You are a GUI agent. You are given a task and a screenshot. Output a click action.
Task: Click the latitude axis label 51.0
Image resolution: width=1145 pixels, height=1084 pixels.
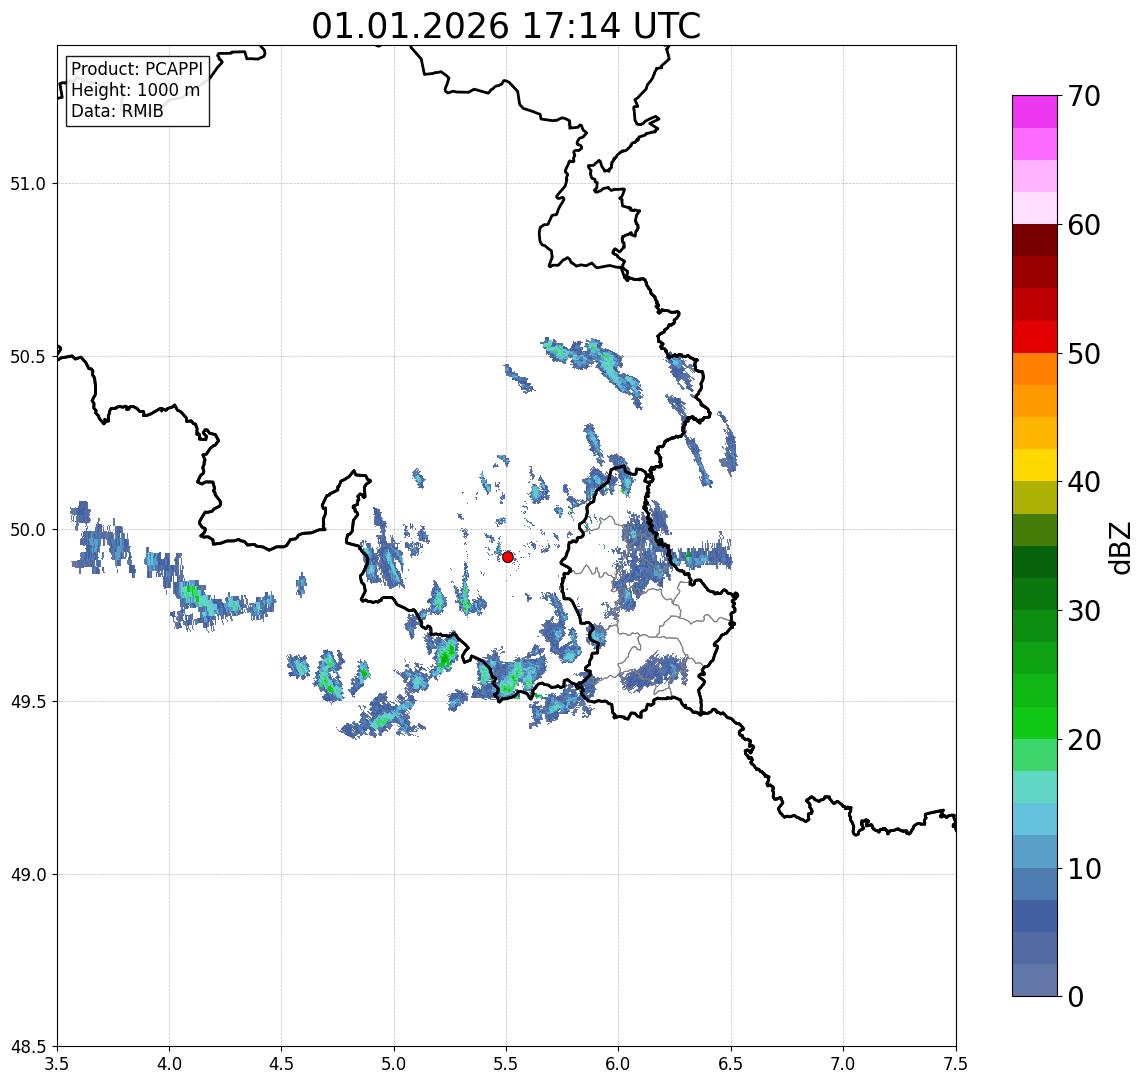[x=28, y=184]
